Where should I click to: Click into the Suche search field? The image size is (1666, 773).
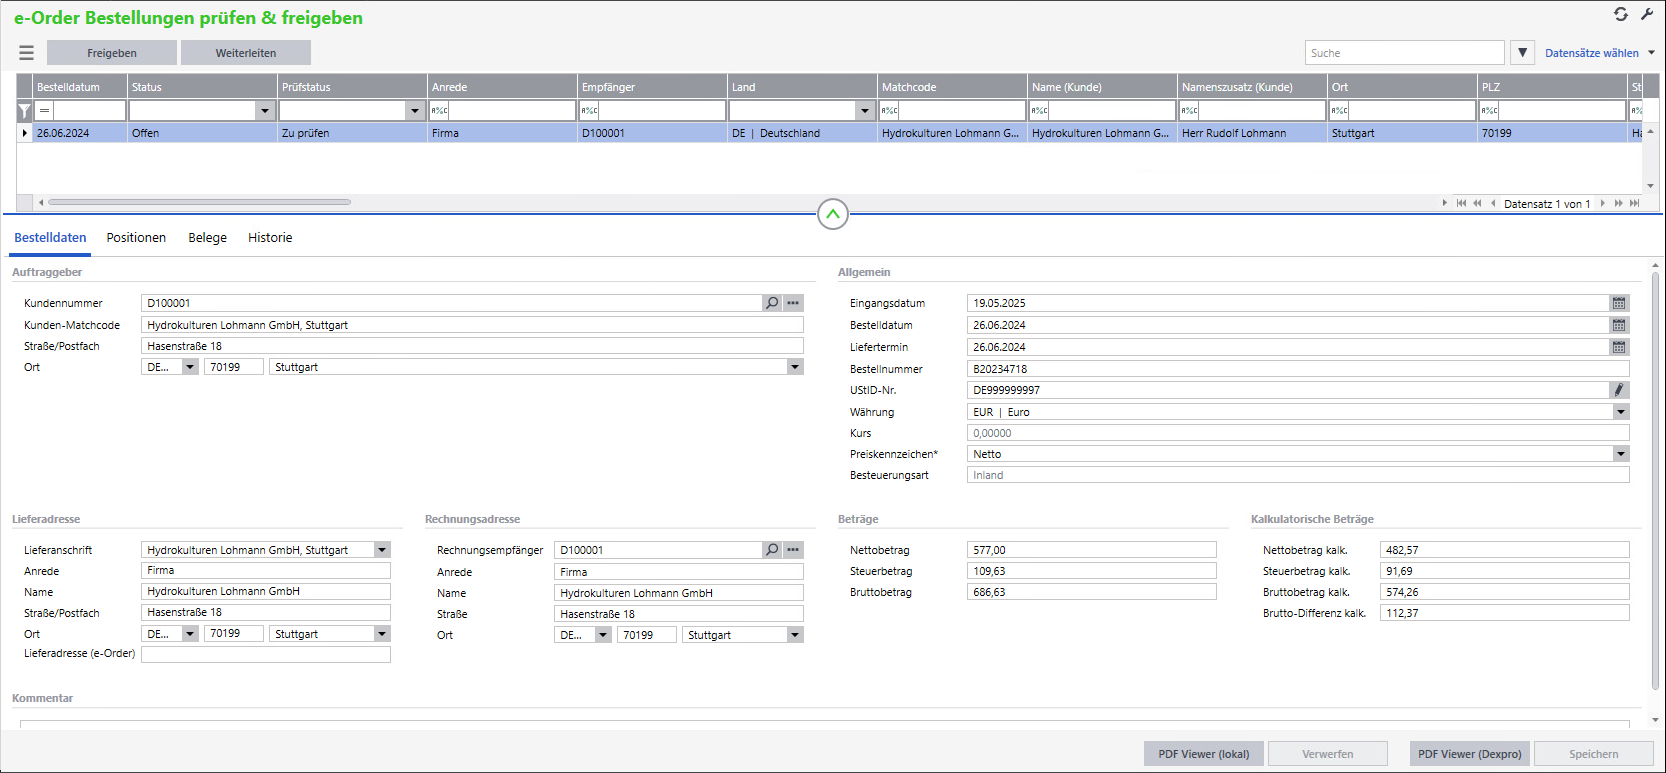tap(1404, 53)
